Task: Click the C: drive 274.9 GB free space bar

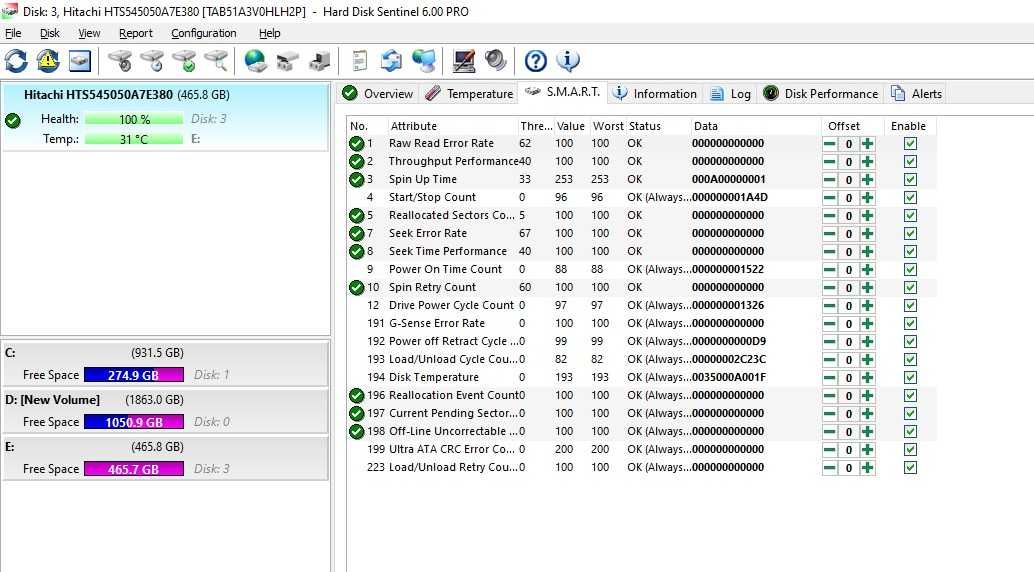Action: [x=134, y=375]
